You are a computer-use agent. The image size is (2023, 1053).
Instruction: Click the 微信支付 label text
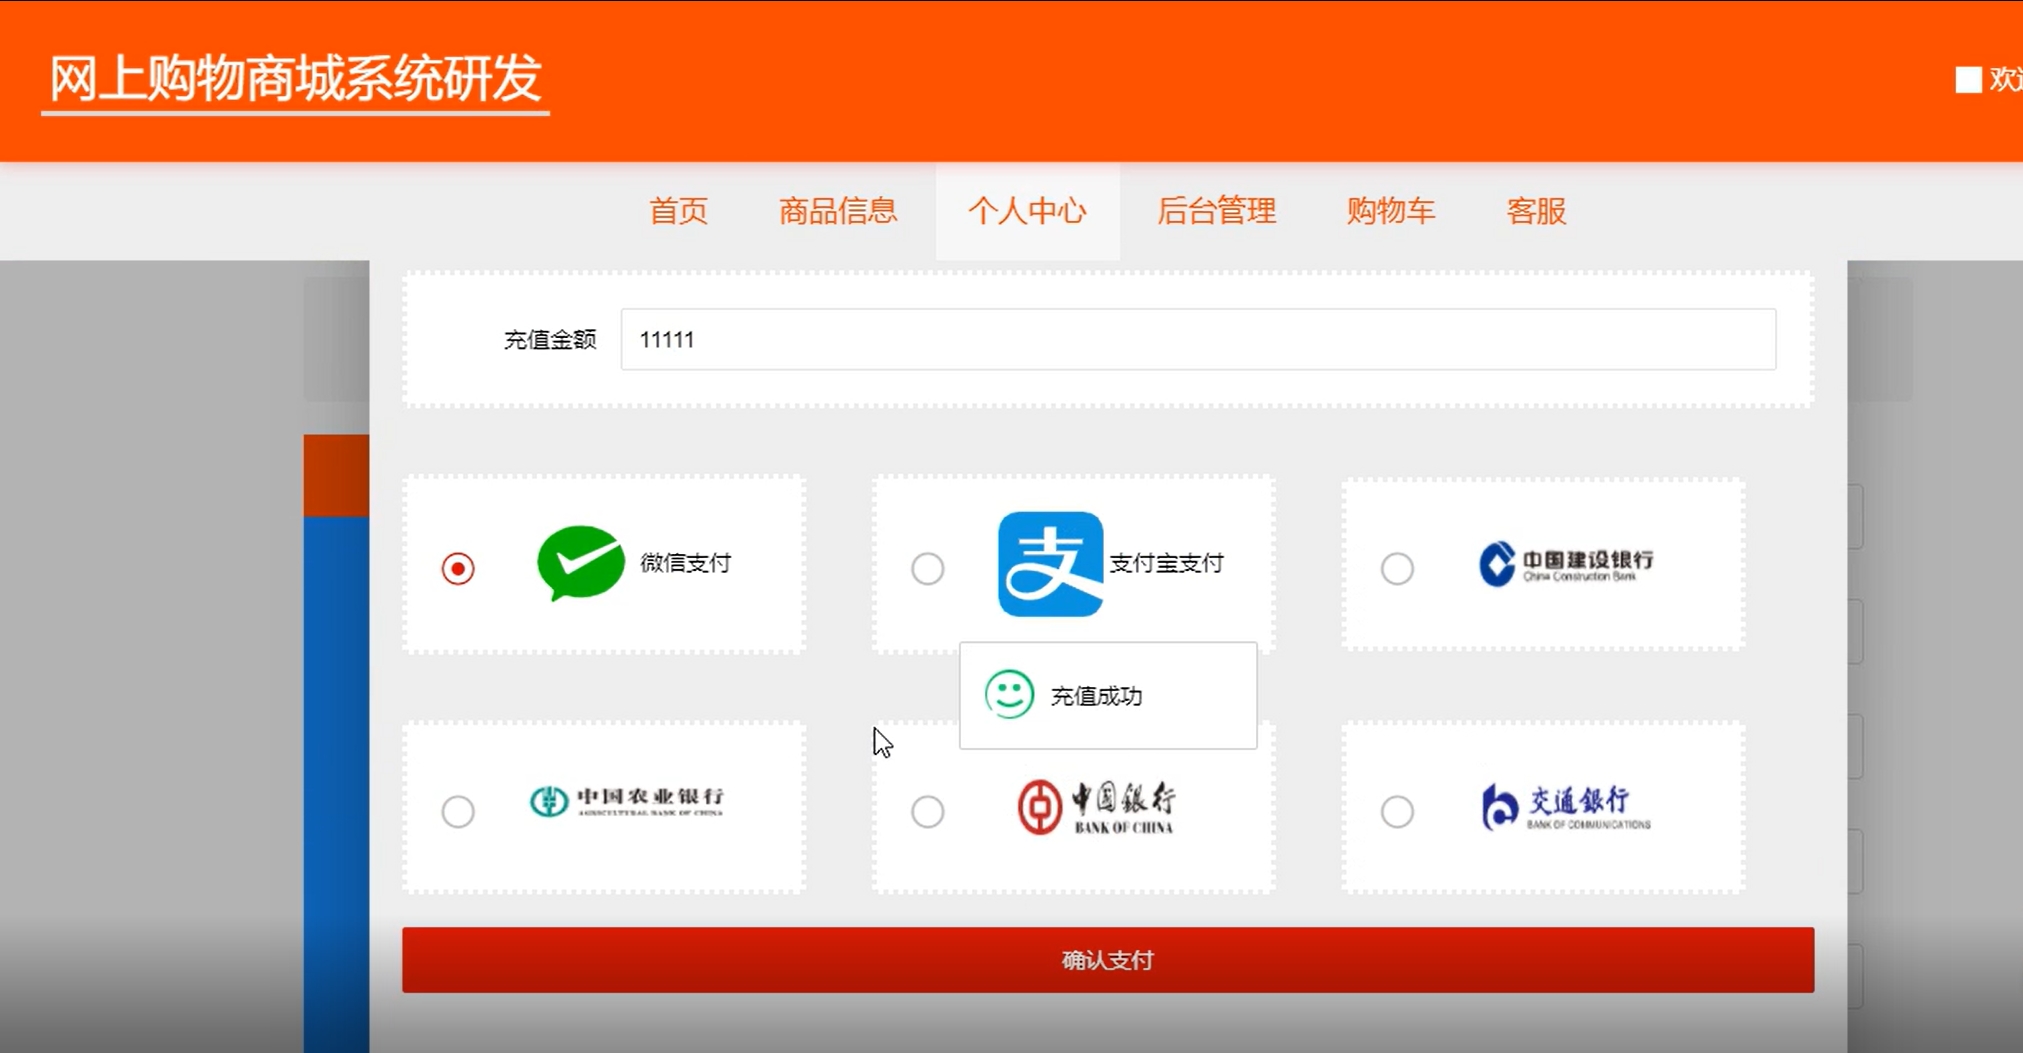pyautogui.click(x=685, y=563)
